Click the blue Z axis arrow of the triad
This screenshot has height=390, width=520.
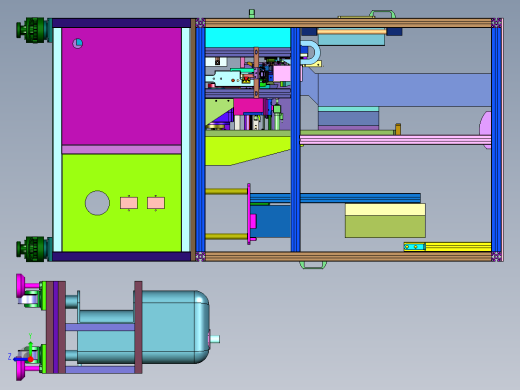(20, 359)
